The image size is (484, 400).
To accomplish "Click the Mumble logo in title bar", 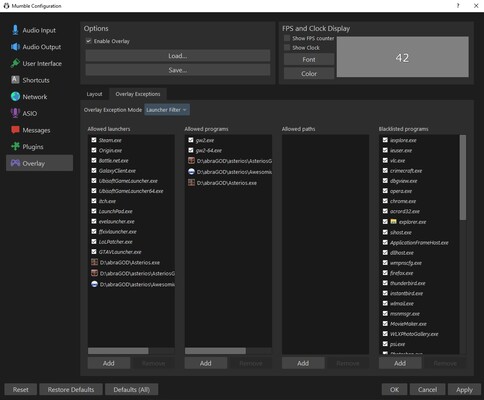I will (6, 6).
